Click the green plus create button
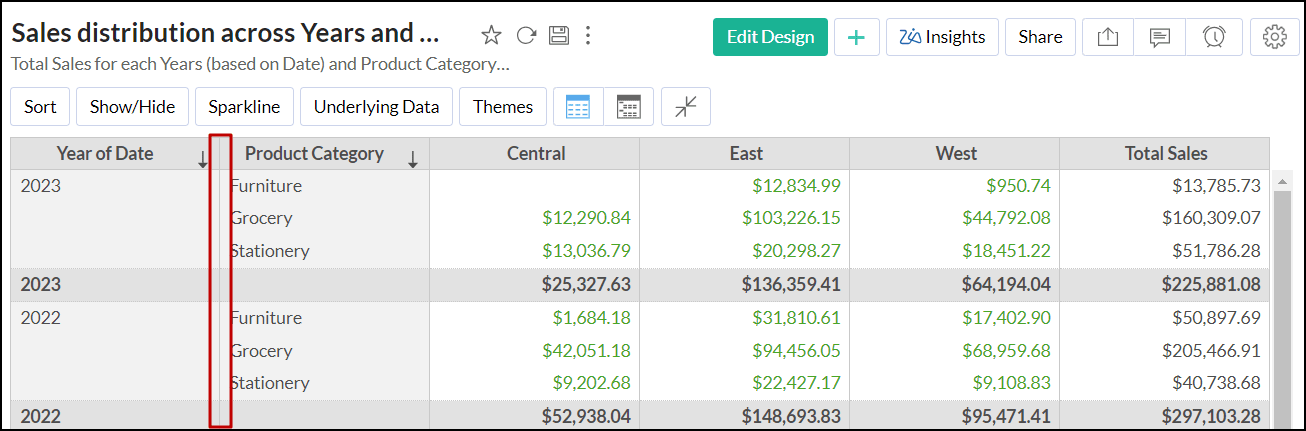This screenshot has width=1306, height=431. (x=856, y=37)
